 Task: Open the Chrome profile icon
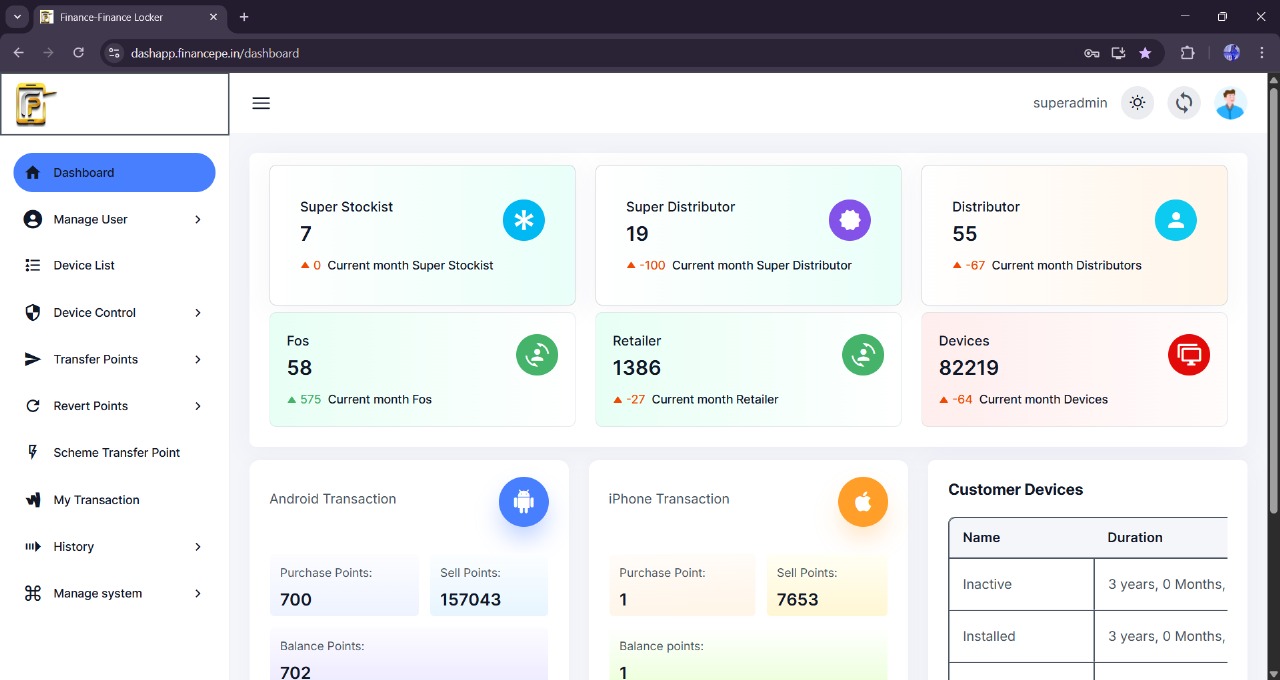(x=1232, y=53)
